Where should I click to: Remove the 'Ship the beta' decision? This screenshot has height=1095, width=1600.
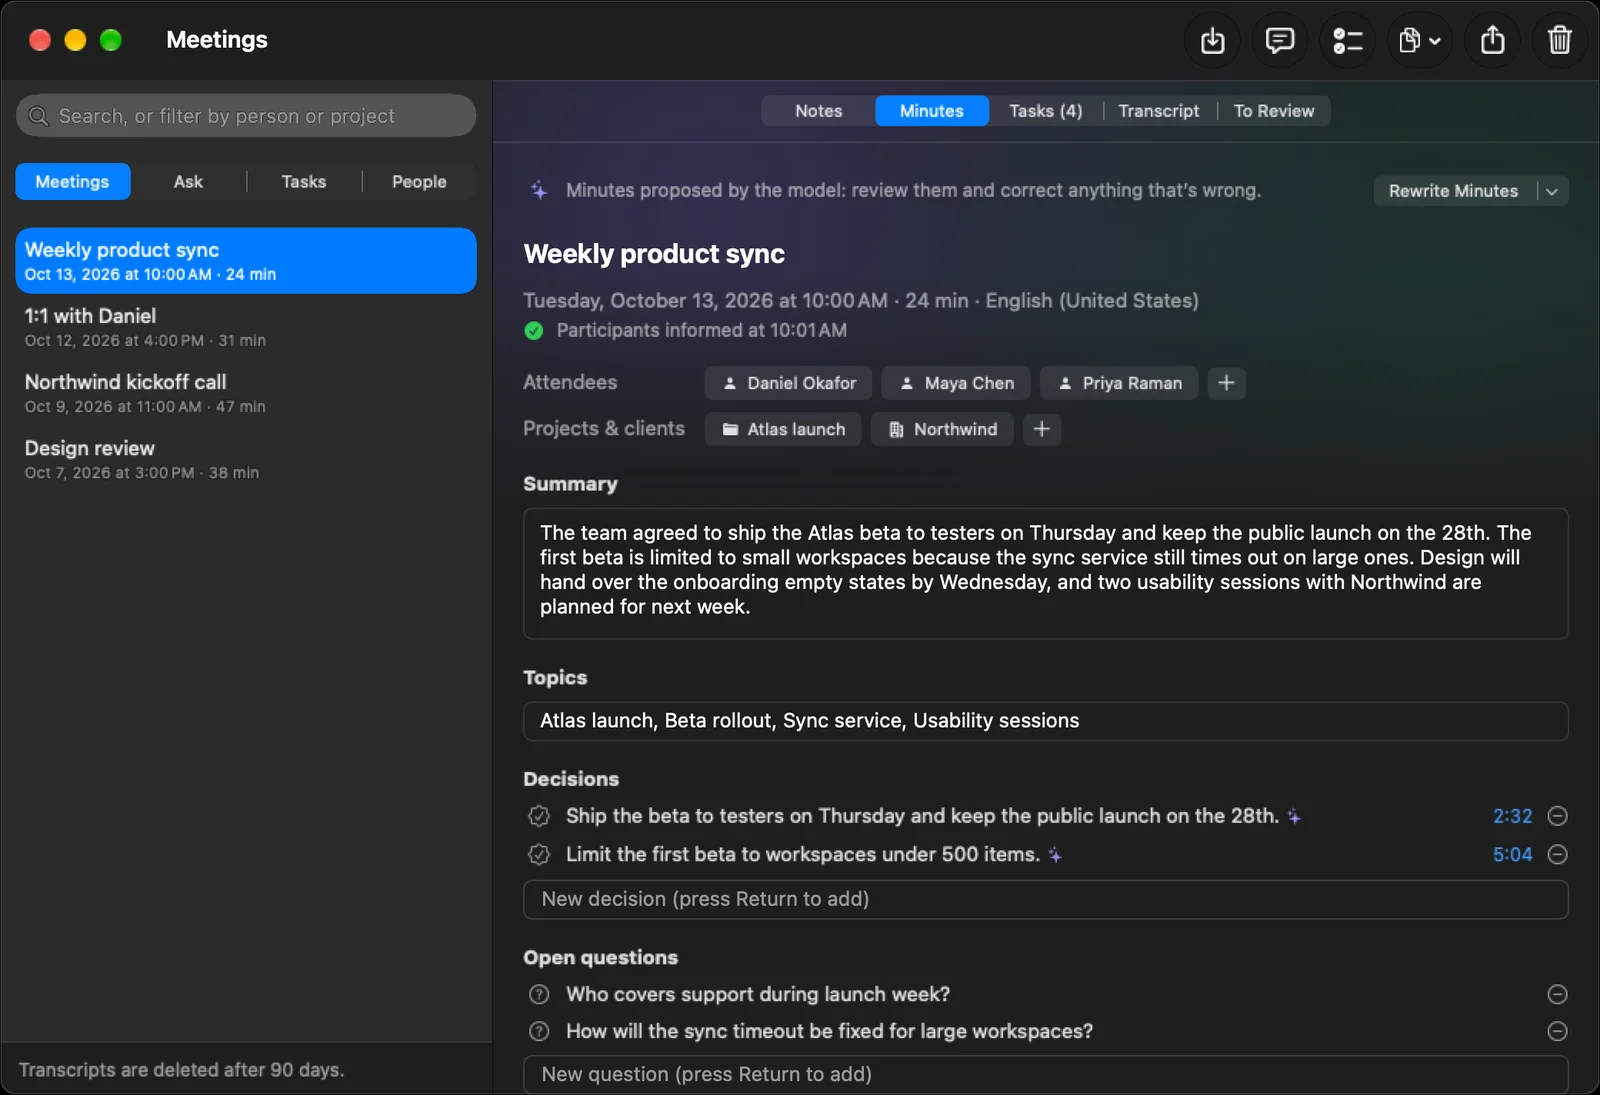(1557, 816)
